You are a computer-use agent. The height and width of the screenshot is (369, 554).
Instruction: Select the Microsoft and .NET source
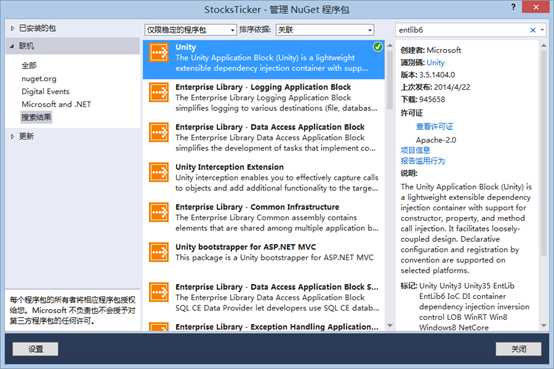pyautogui.click(x=56, y=104)
